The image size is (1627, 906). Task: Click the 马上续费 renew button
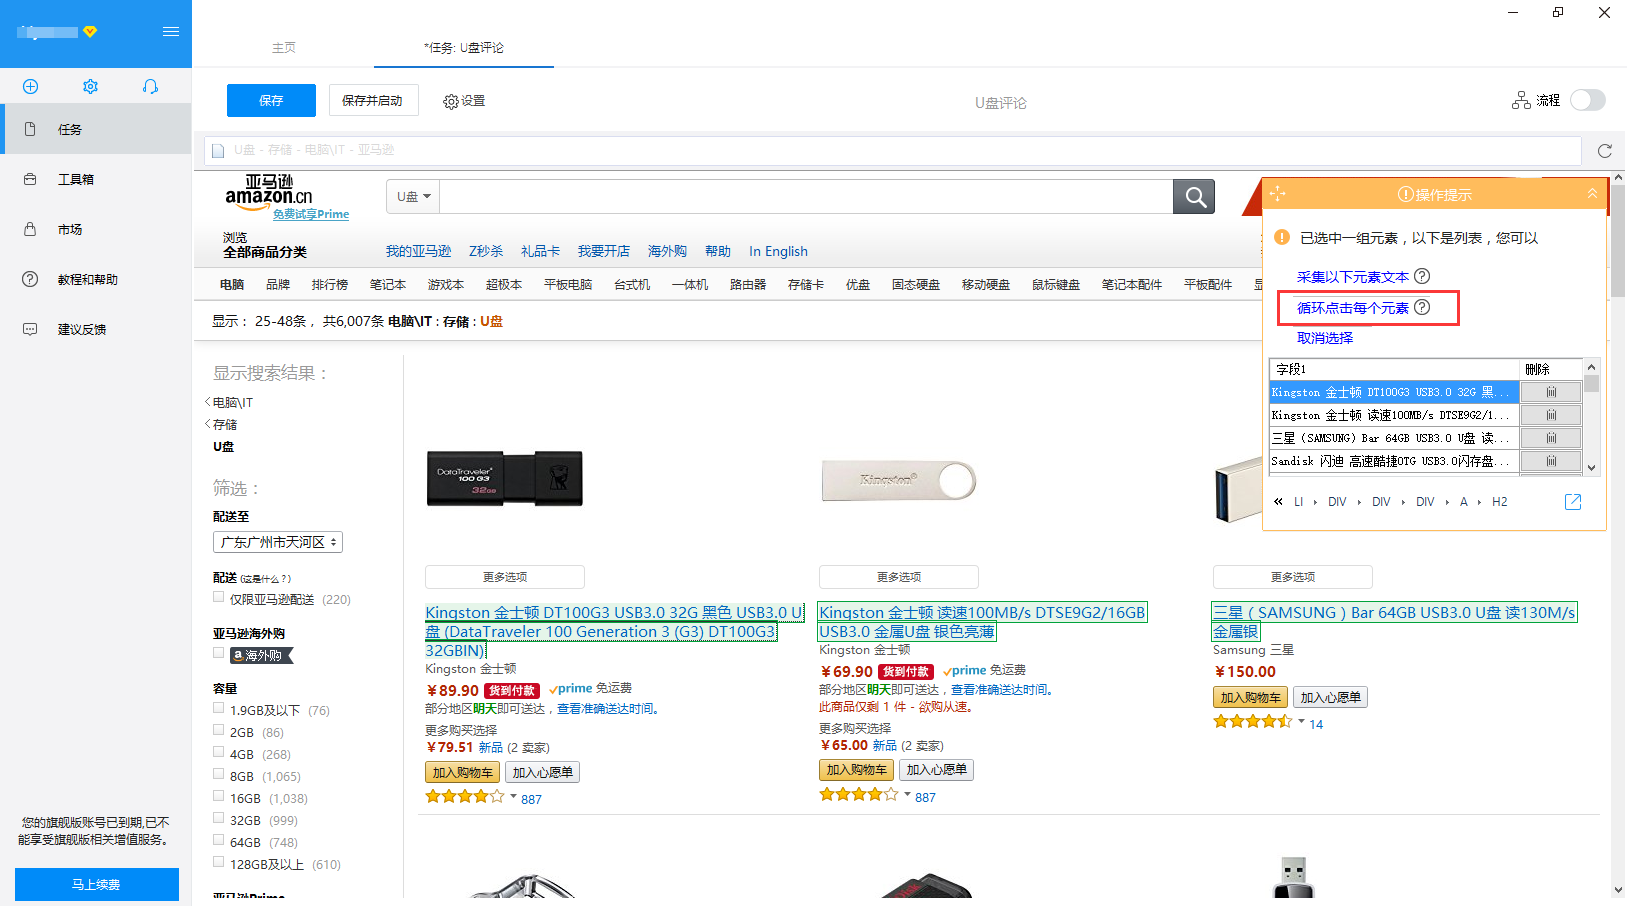(97, 884)
